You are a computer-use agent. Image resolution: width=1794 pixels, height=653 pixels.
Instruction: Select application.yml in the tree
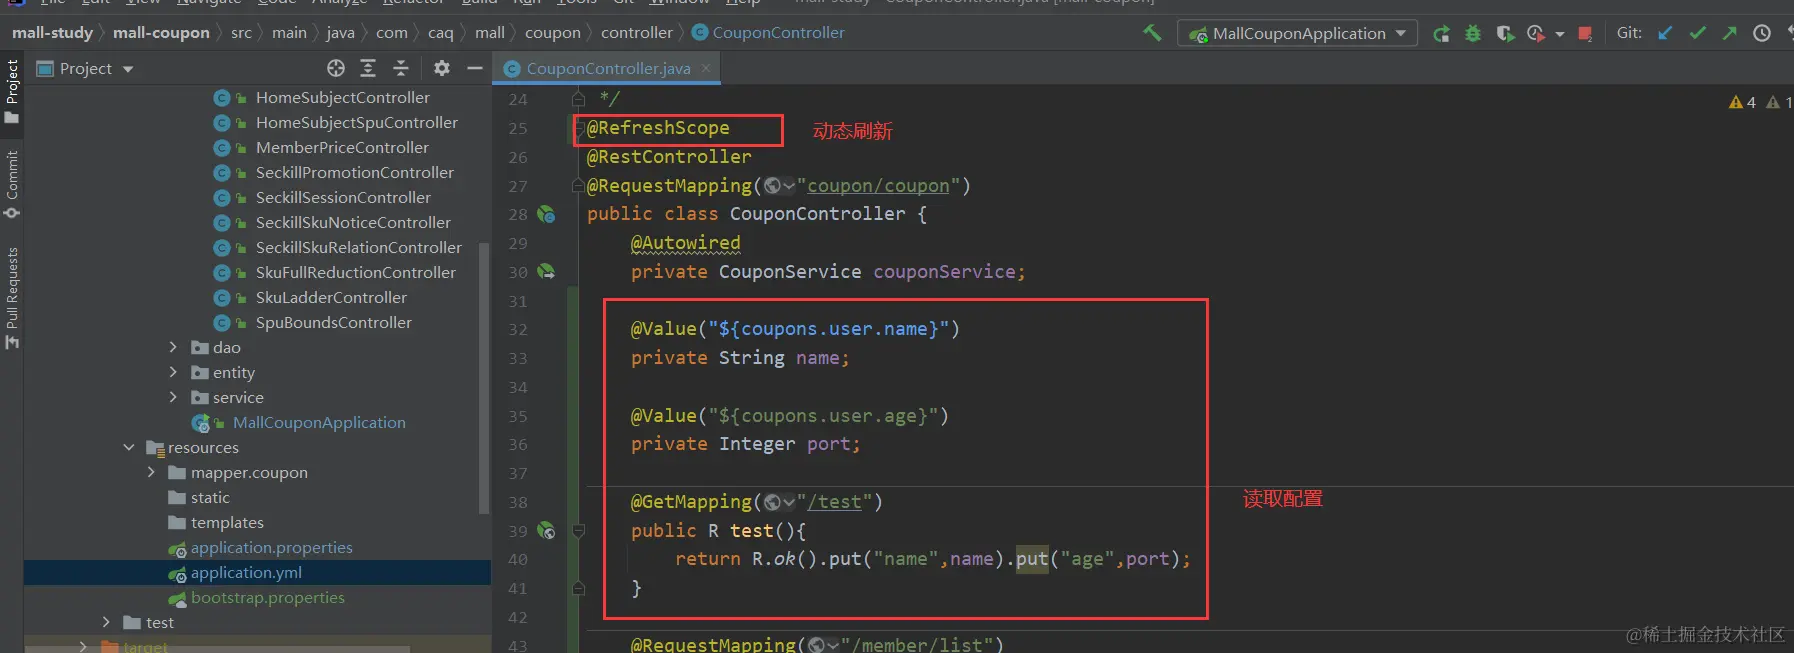click(246, 572)
